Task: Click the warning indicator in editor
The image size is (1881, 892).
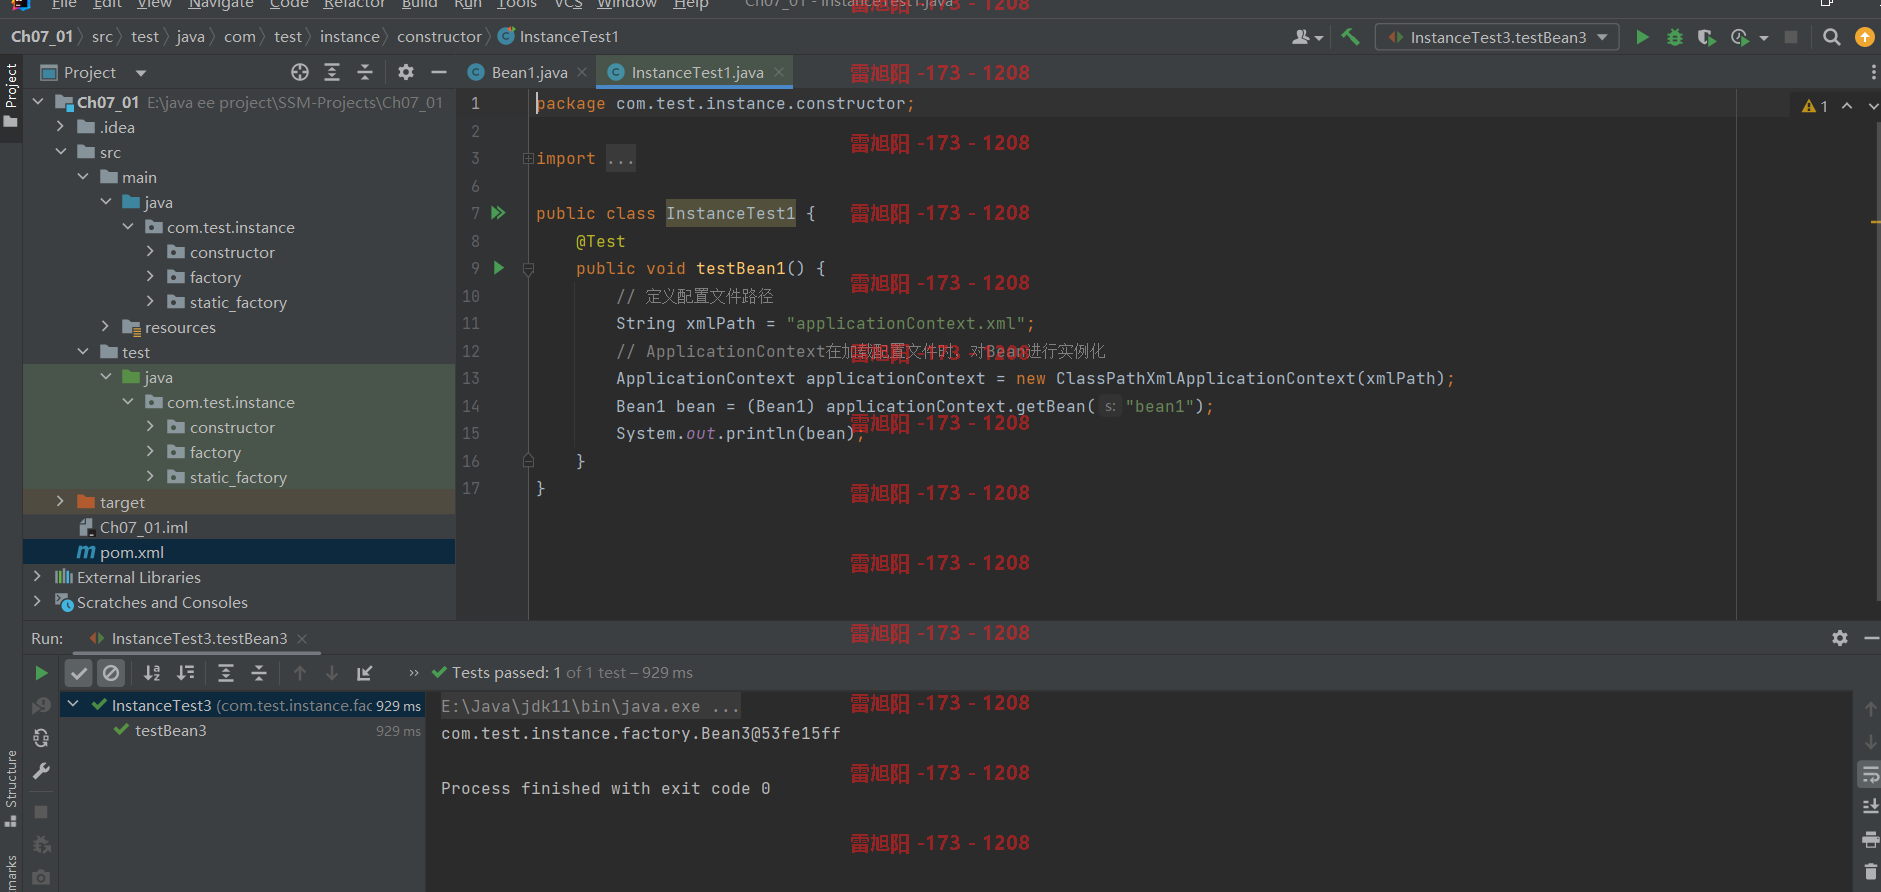Action: pos(1814,106)
